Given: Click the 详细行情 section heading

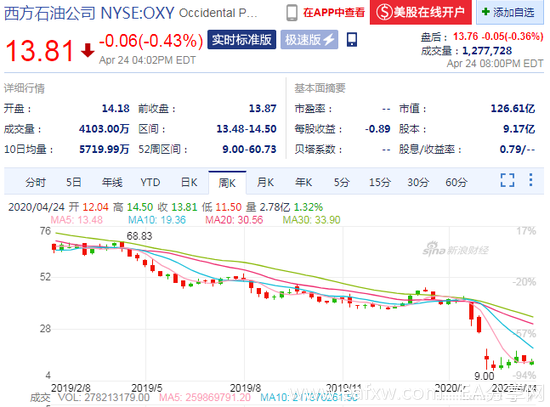Looking at the screenshot, I should (x=24, y=88).
